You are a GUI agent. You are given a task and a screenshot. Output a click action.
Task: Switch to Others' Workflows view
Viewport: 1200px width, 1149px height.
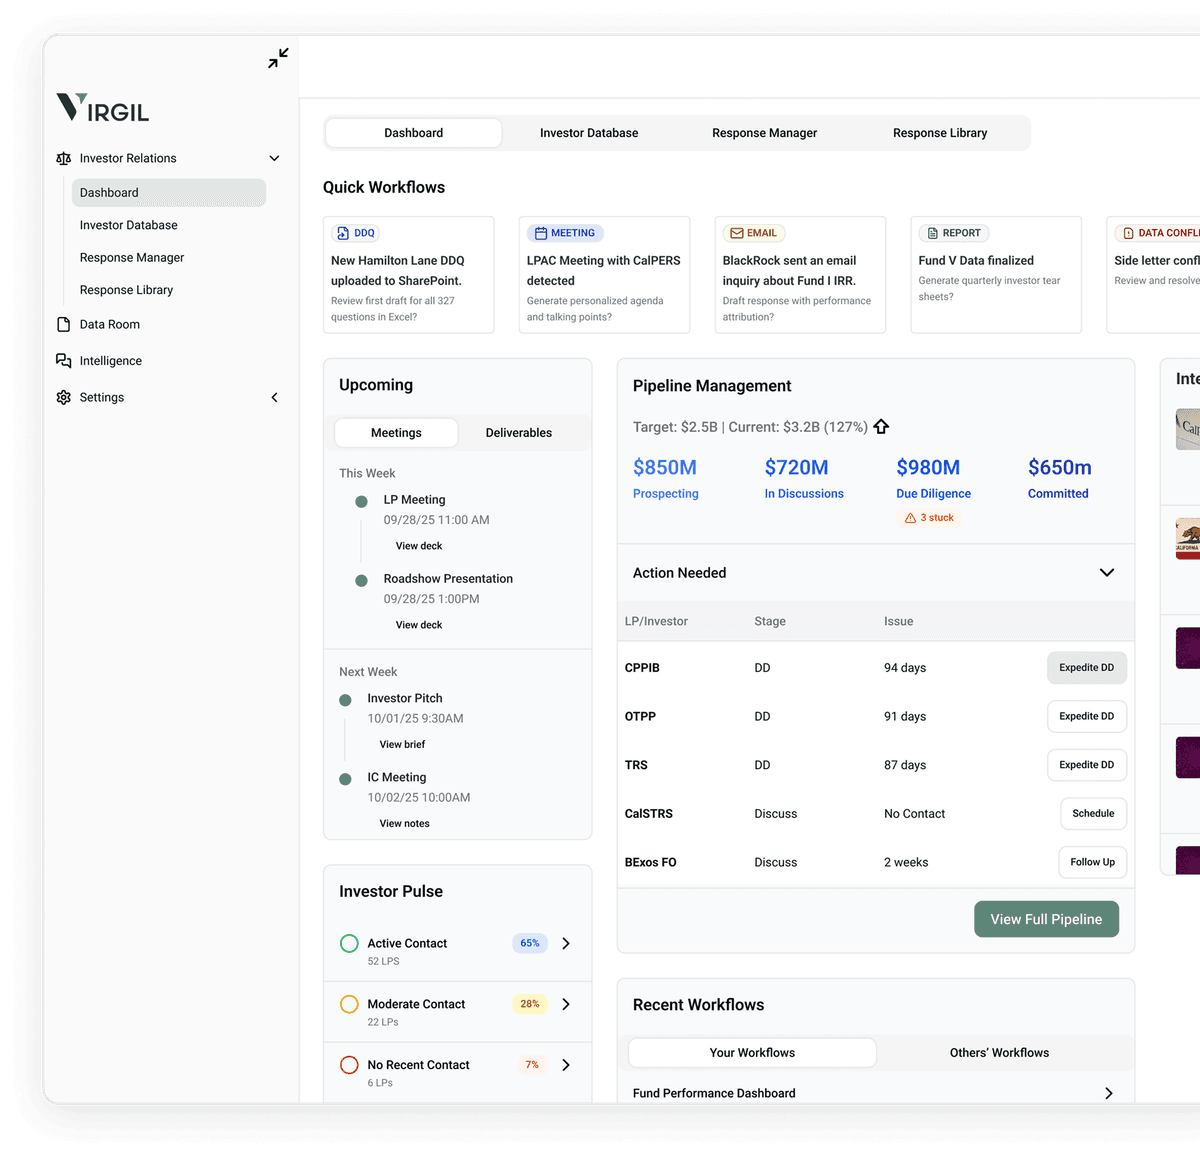tap(998, 1053)
